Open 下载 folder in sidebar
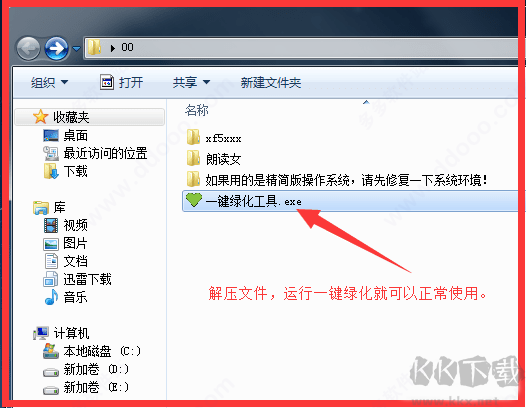This screenshot has height=408, width=526. pyautogui.click(x=66, y=171)
